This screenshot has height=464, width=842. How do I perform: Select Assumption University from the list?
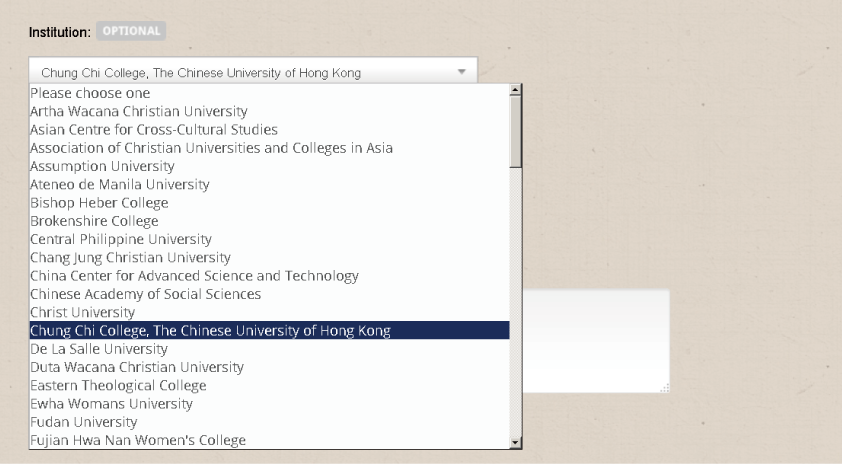pos(269,166)
